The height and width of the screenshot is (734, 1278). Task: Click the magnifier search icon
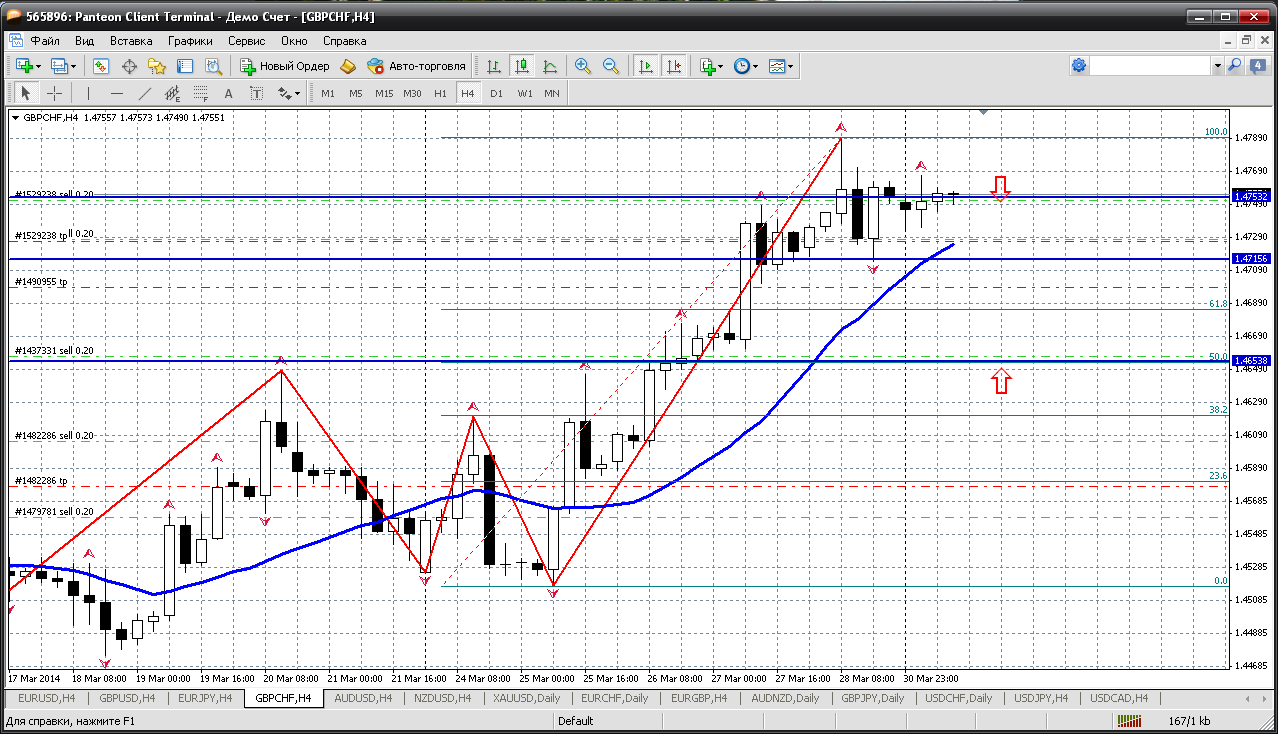click(1235, 65)
